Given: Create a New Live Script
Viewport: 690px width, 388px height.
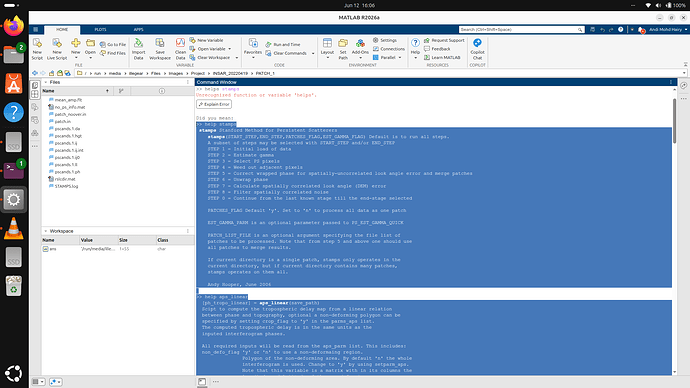Looking at the screenshot, I should click(x=57, y=49).
